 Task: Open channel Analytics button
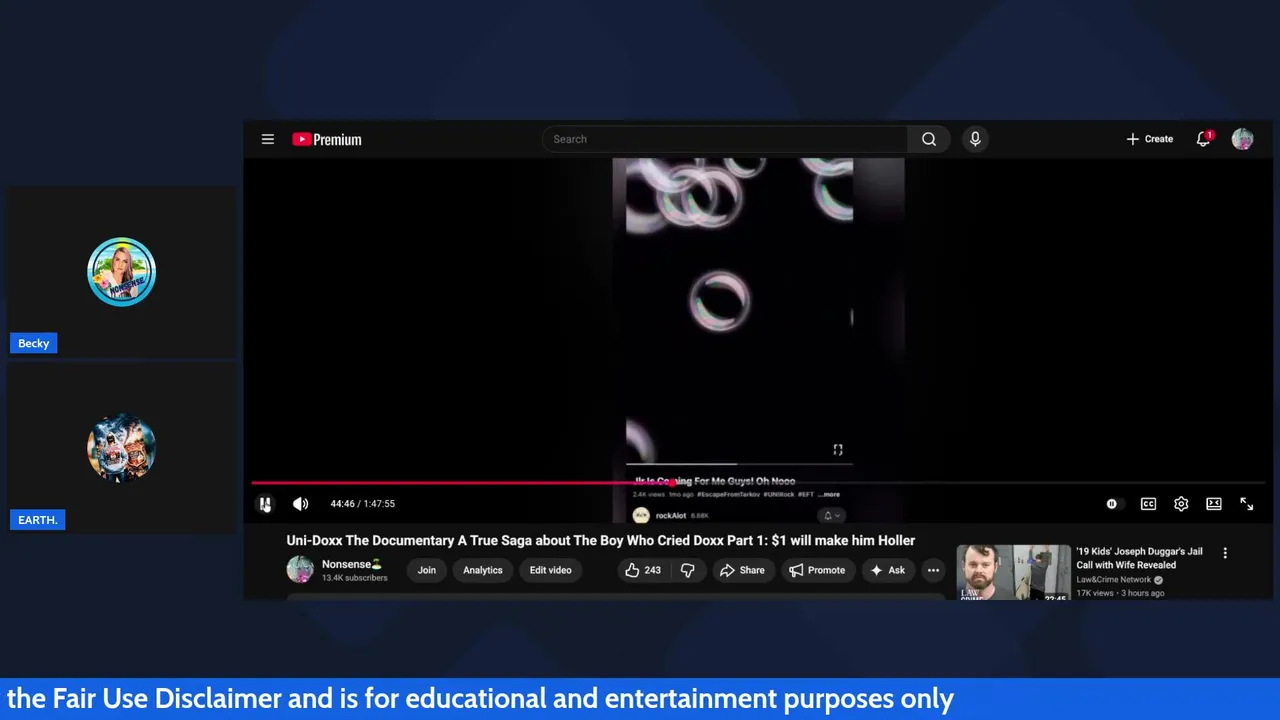tap(483, 570)
